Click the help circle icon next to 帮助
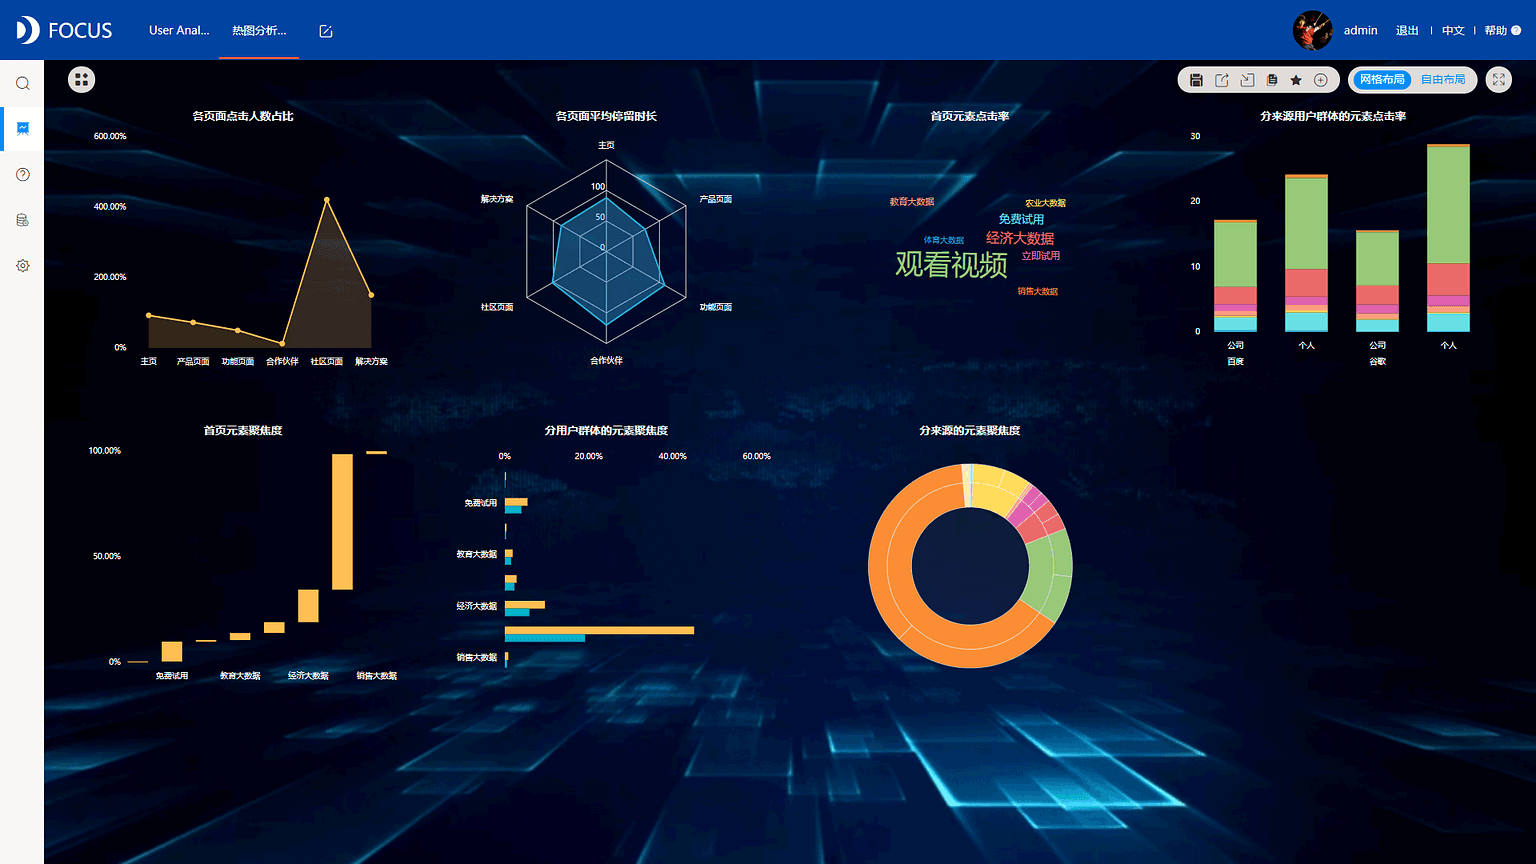1536x864 pixels. tap(1516, 31)
